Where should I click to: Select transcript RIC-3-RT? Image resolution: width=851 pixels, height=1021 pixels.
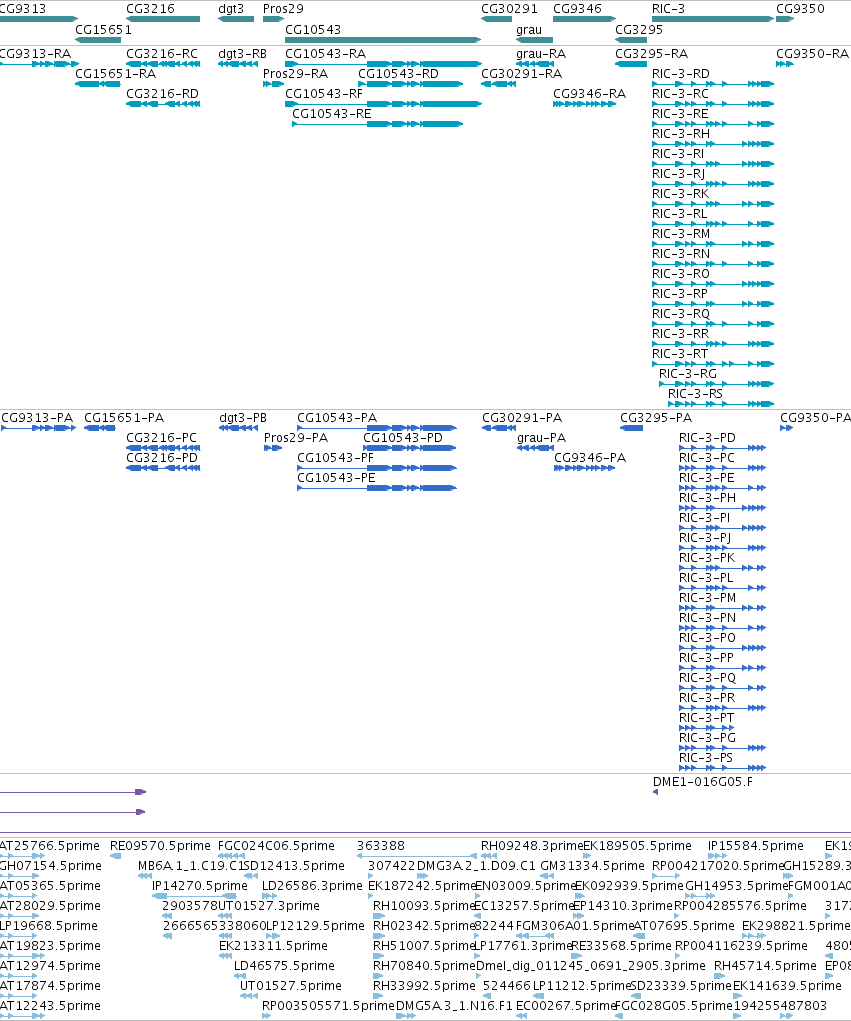(x=680, y=354)
